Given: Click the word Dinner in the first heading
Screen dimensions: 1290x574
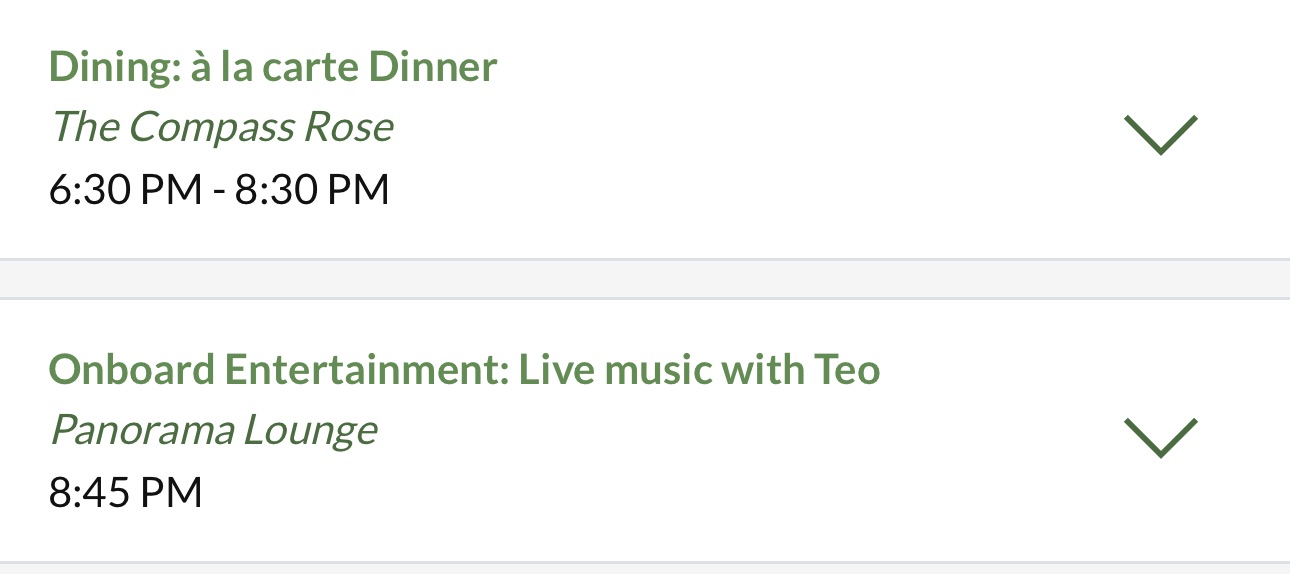Looking at the screenshot, I should 432,67.
